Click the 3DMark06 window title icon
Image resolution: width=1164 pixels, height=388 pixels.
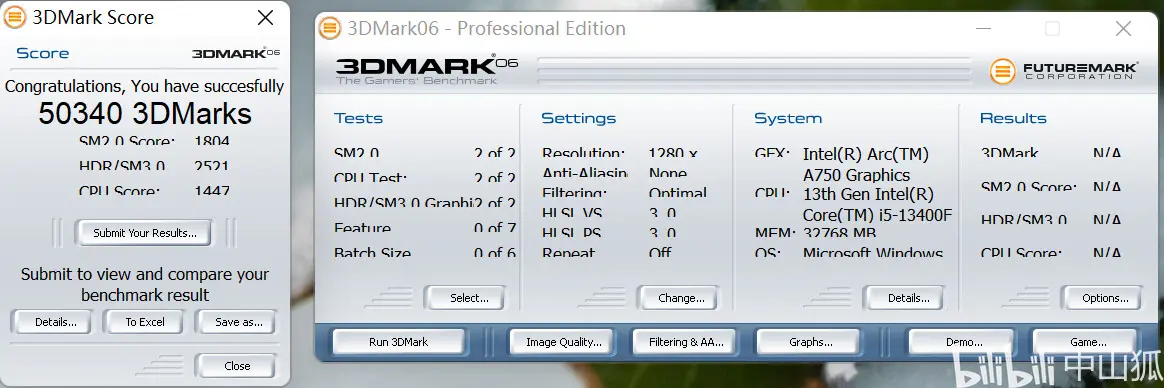click(330, 28)
